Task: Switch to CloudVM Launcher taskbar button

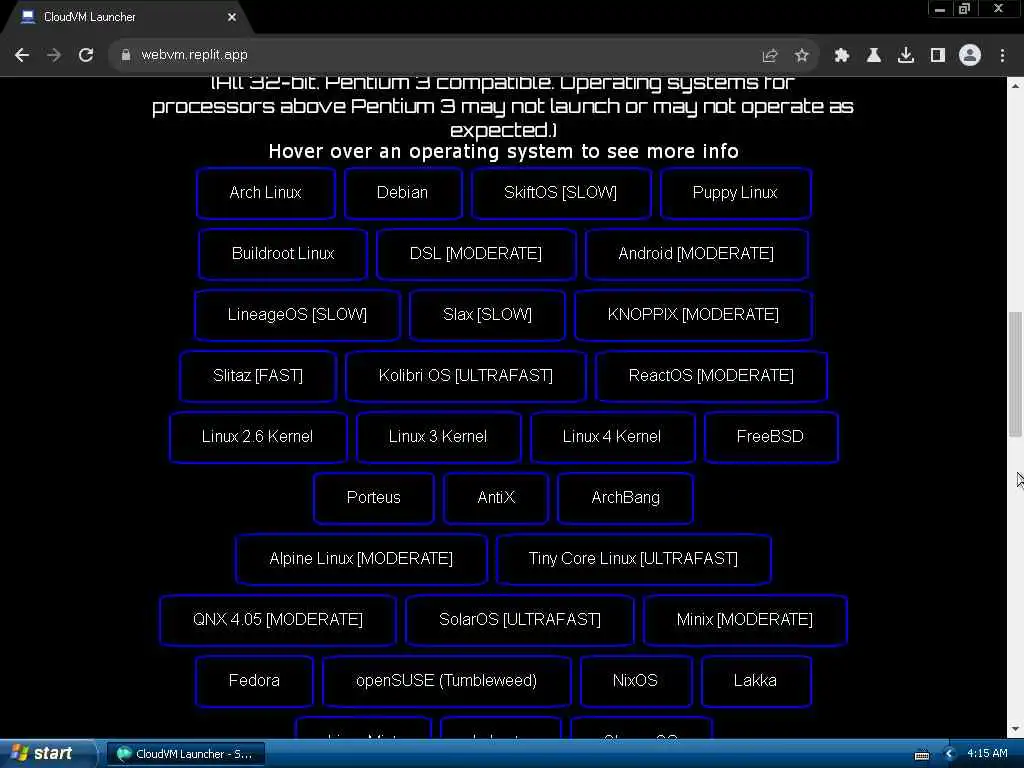Action: [185, 754]
